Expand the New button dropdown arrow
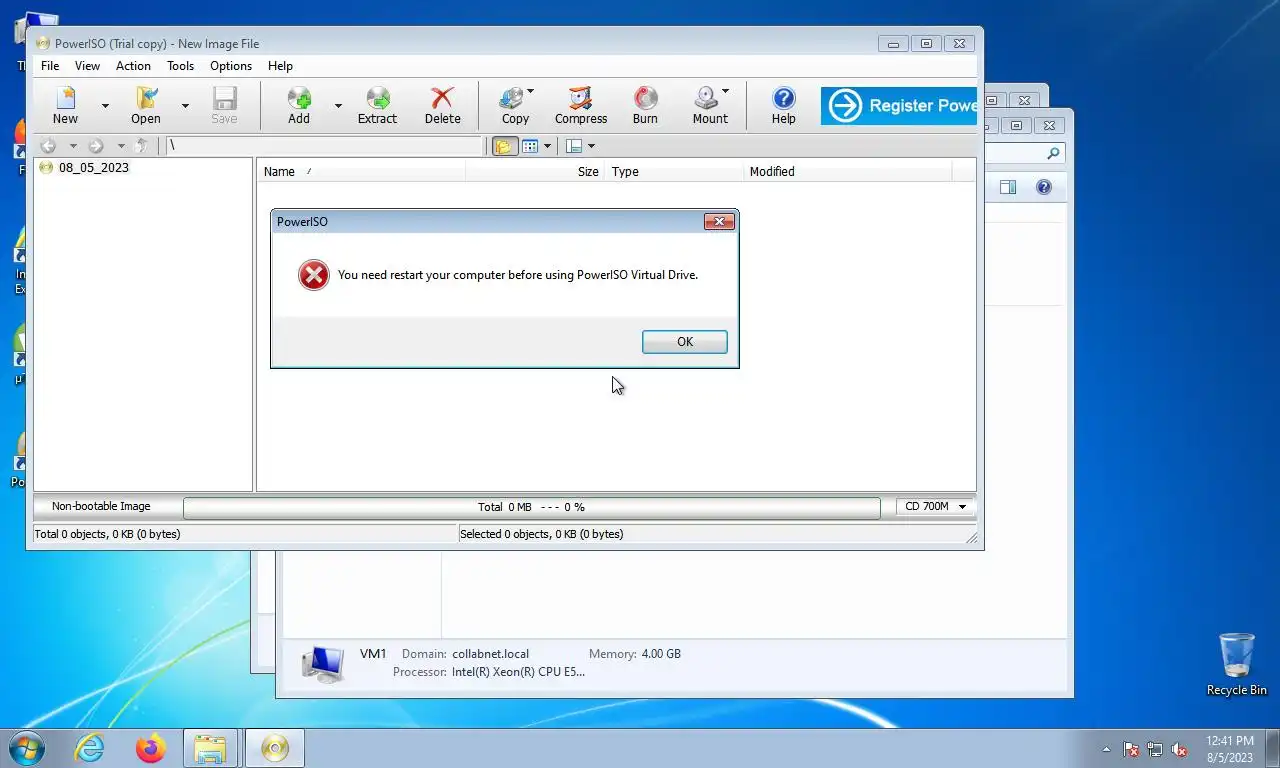Viewport: 1280px width, 768px height. coord(105,105)
